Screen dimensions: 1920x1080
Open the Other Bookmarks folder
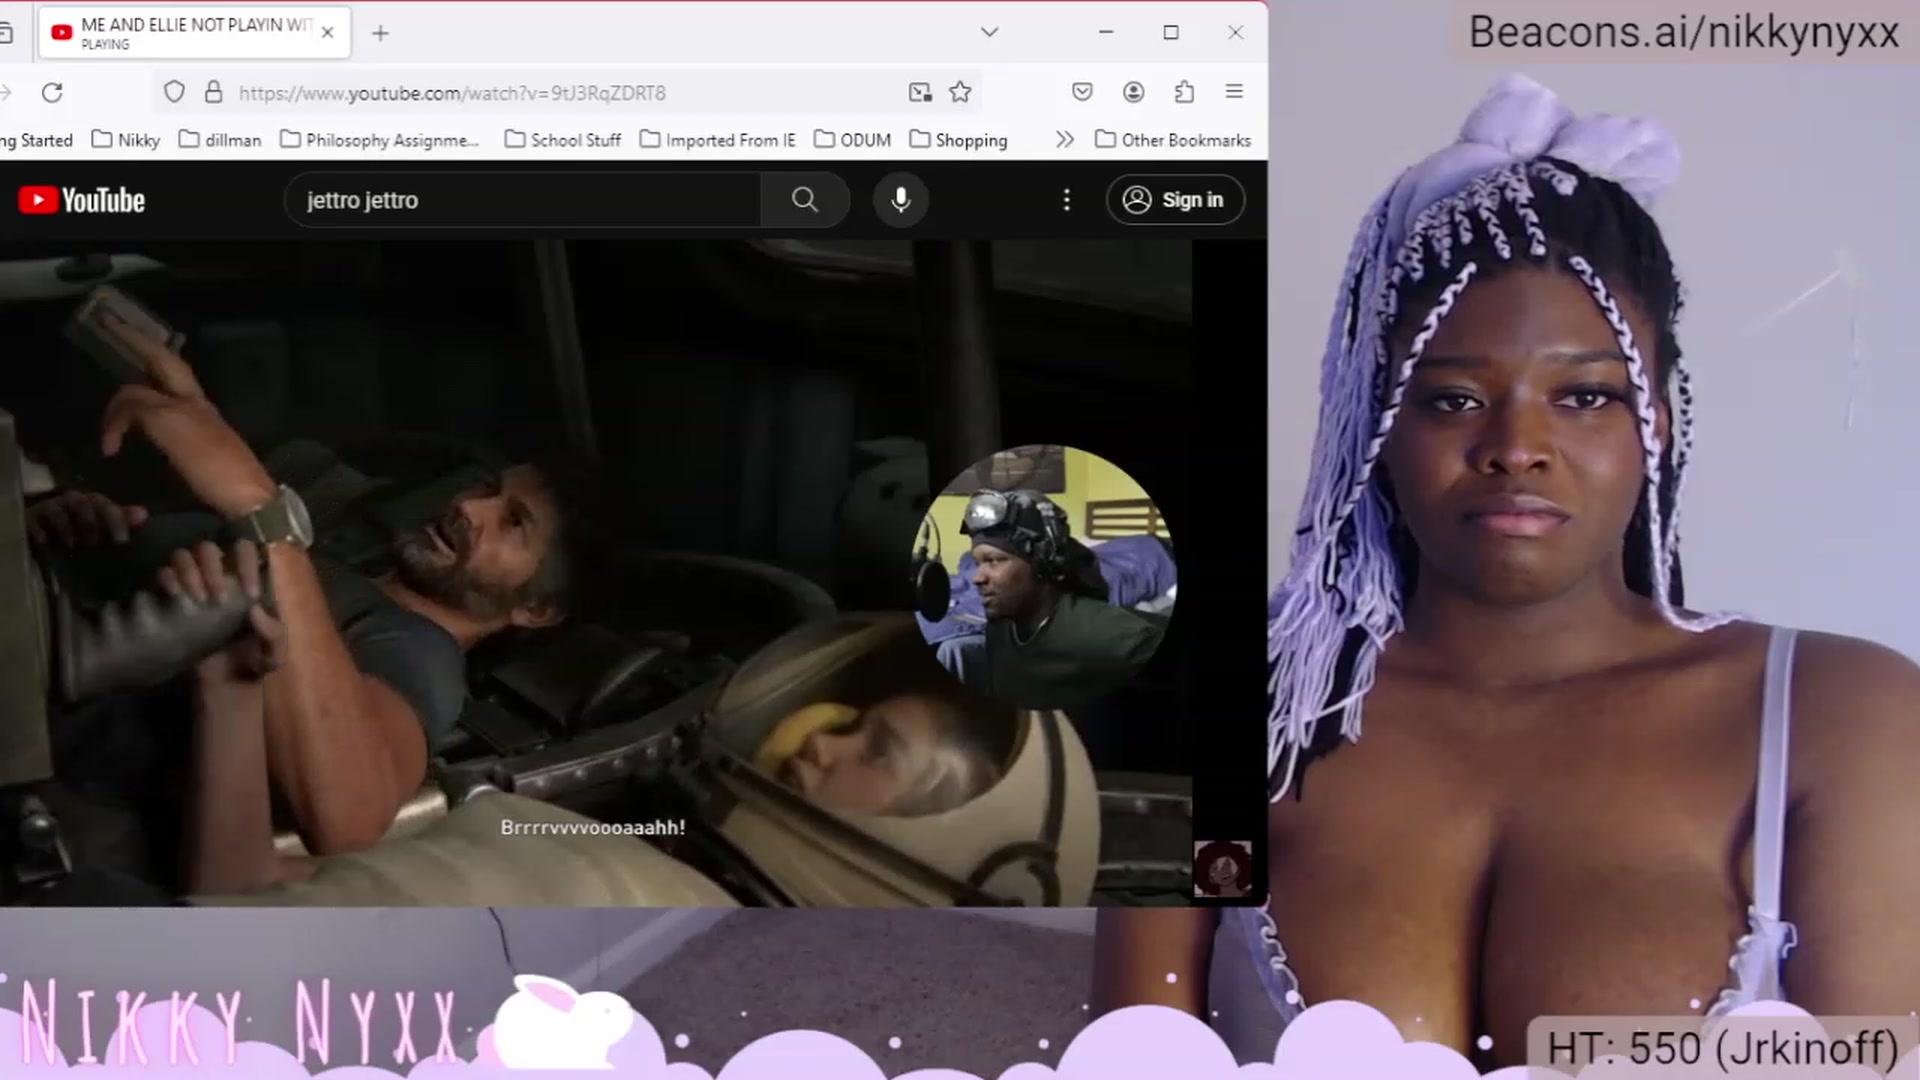pyautogui.click(x=1173, y=140)
